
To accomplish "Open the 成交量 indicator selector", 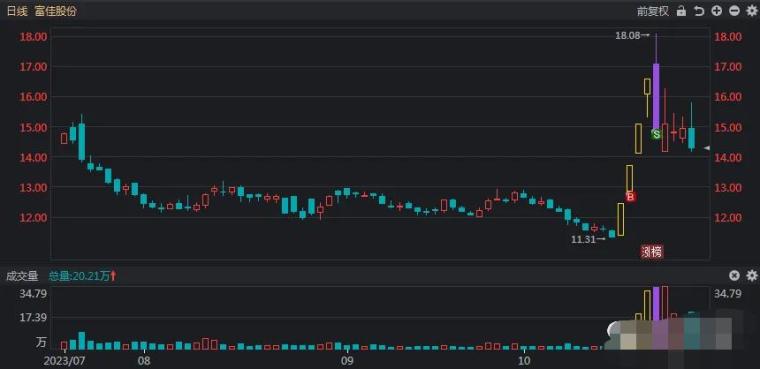I will (22, 276).
